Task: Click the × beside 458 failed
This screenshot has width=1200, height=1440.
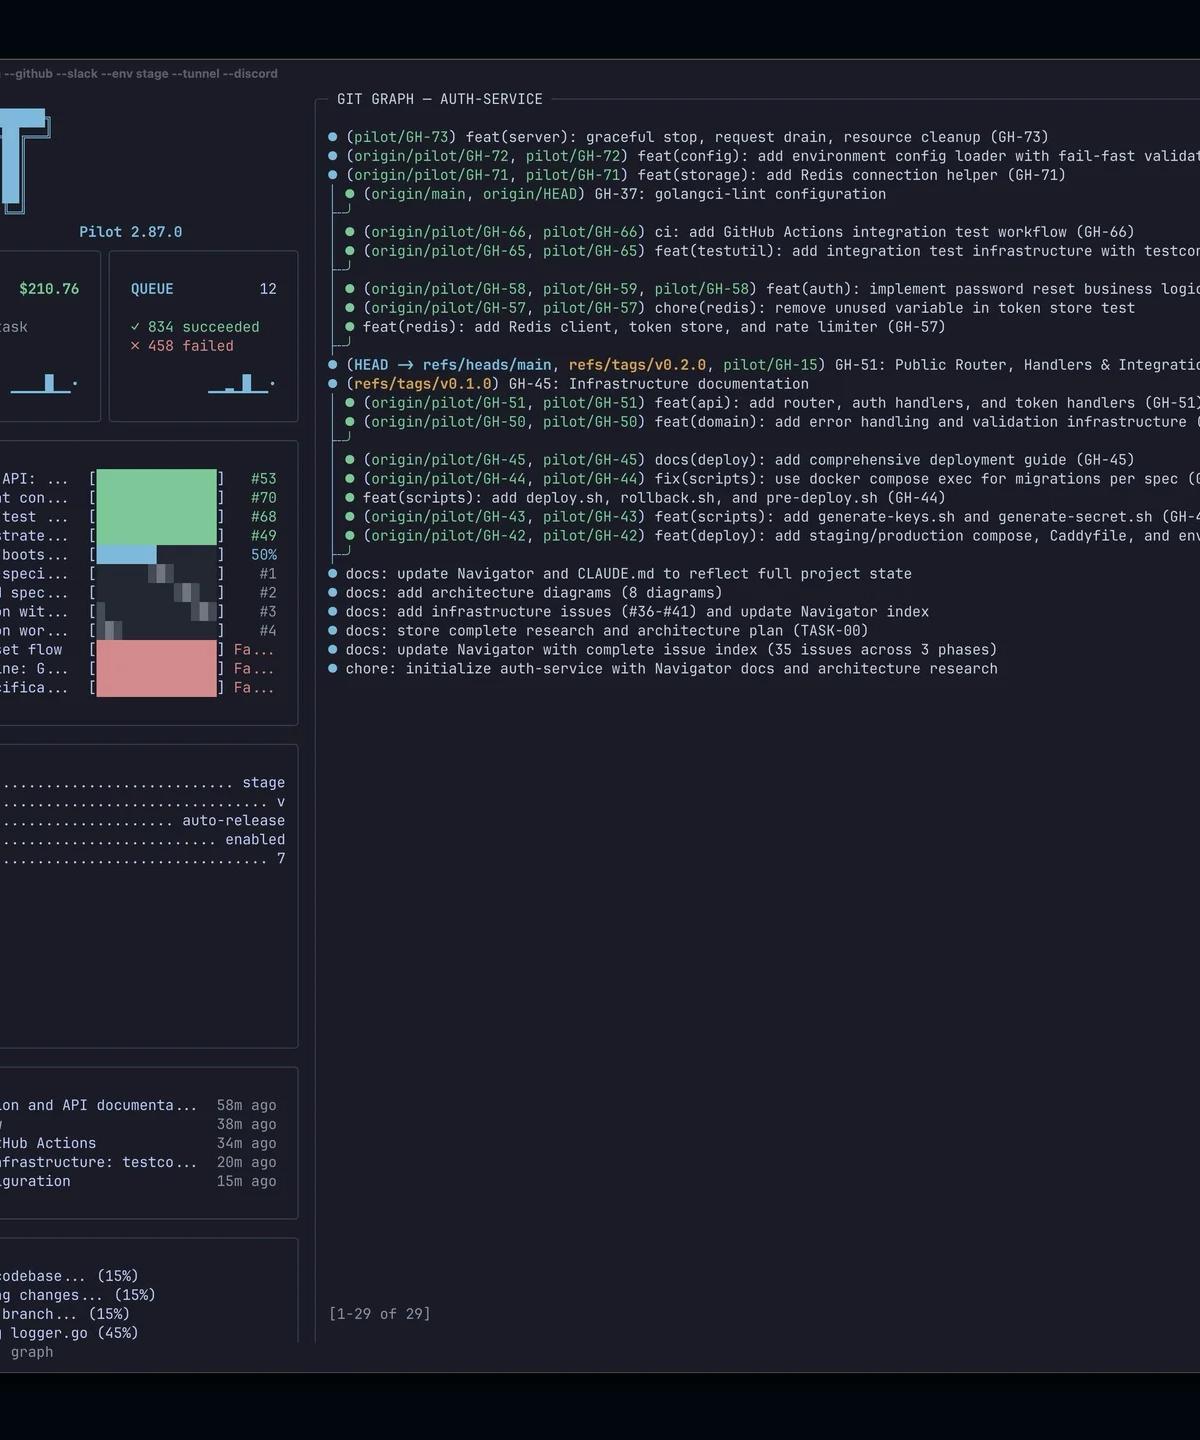Action: pyautogui.click(x=134, y=346)
